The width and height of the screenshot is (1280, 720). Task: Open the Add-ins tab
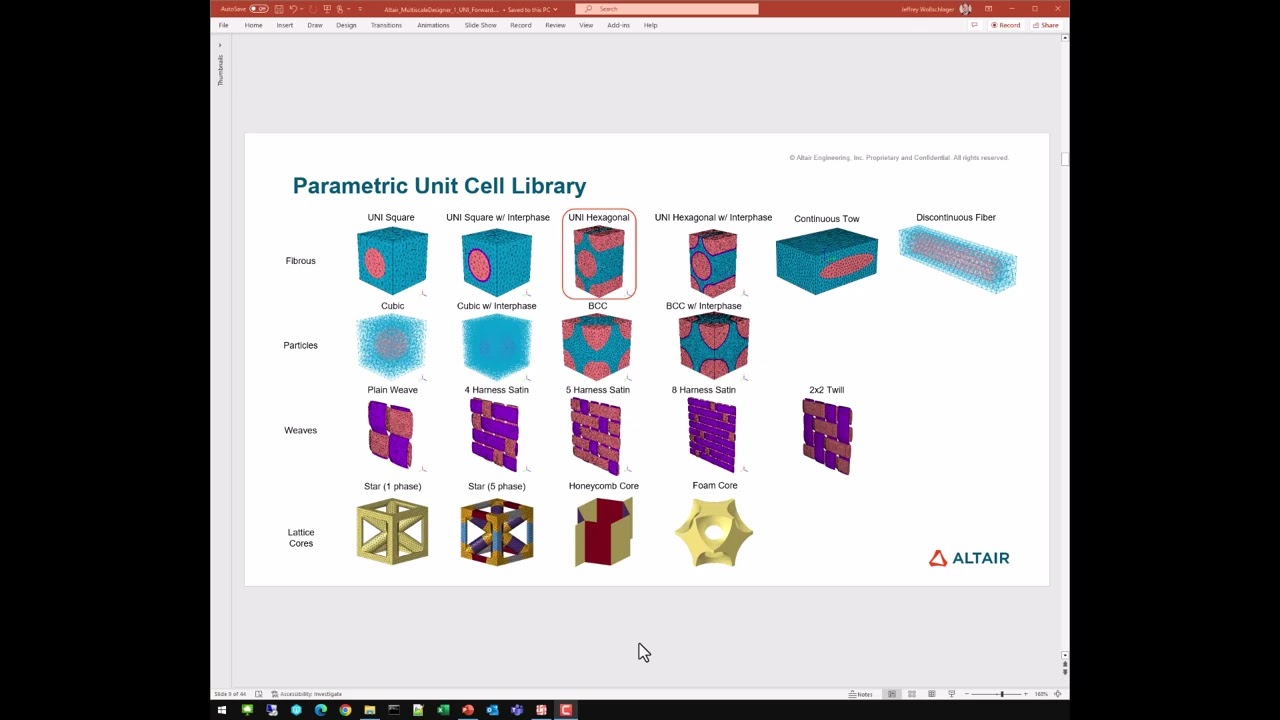(x=618, y=25)
